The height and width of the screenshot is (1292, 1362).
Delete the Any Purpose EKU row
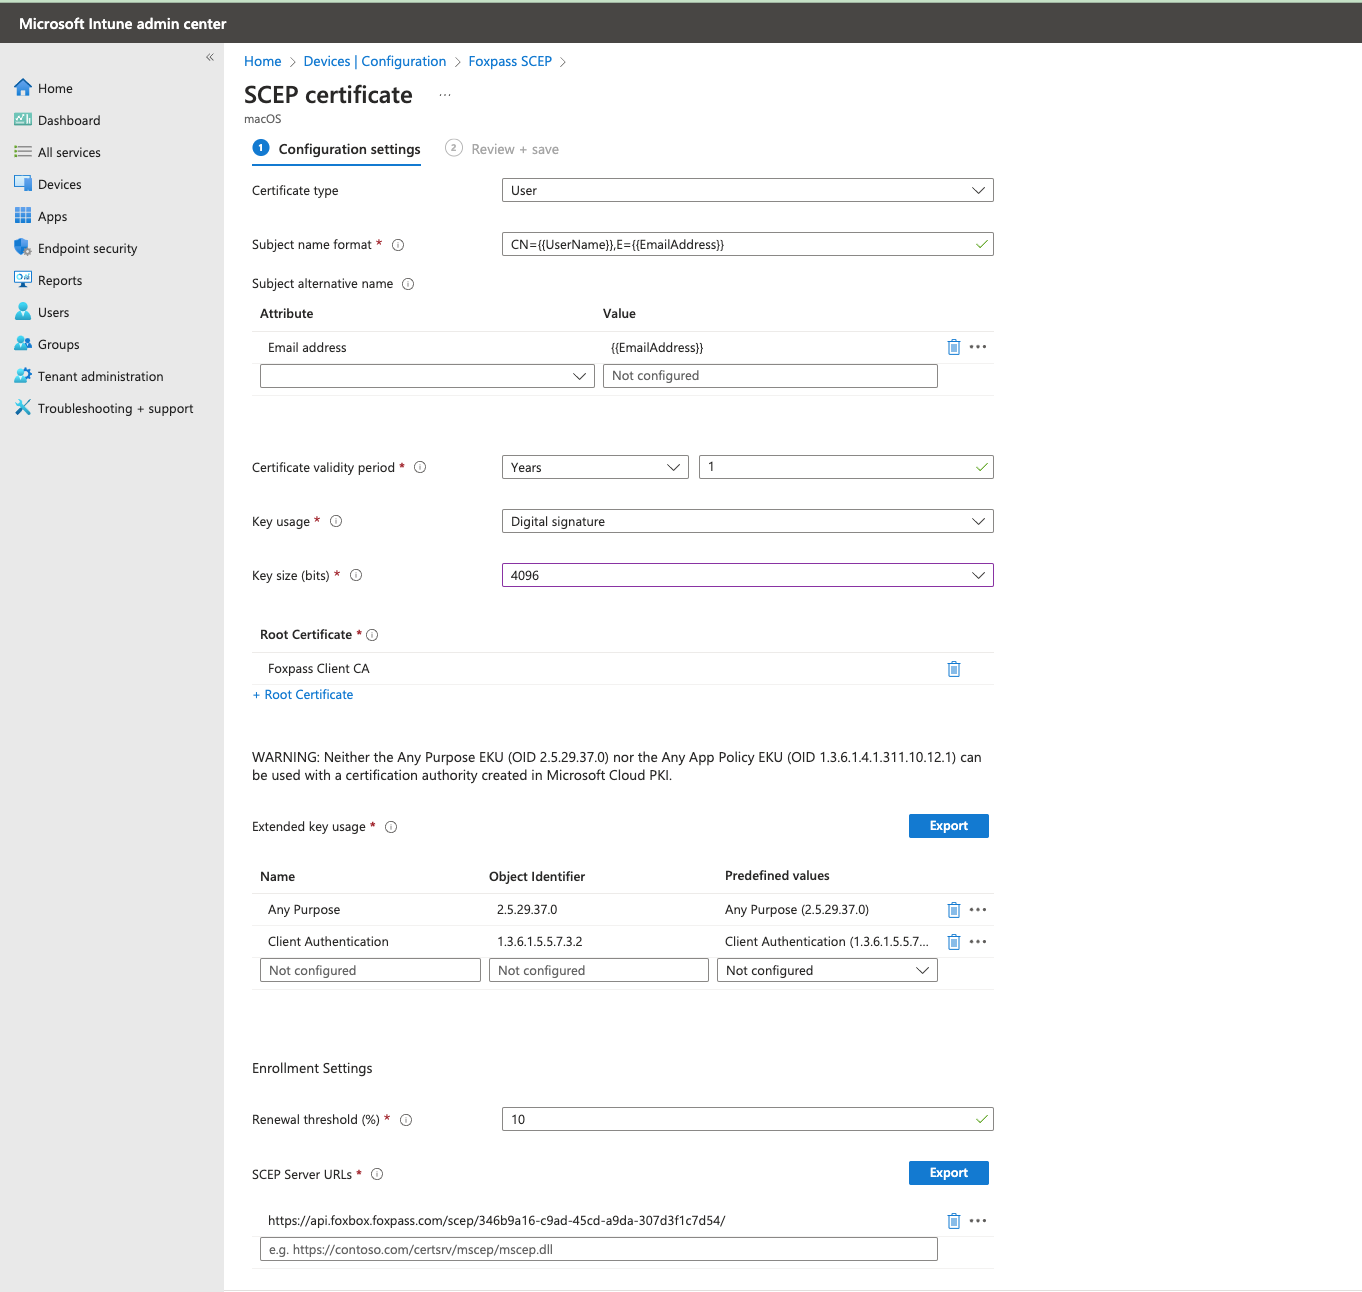[954, 910]
